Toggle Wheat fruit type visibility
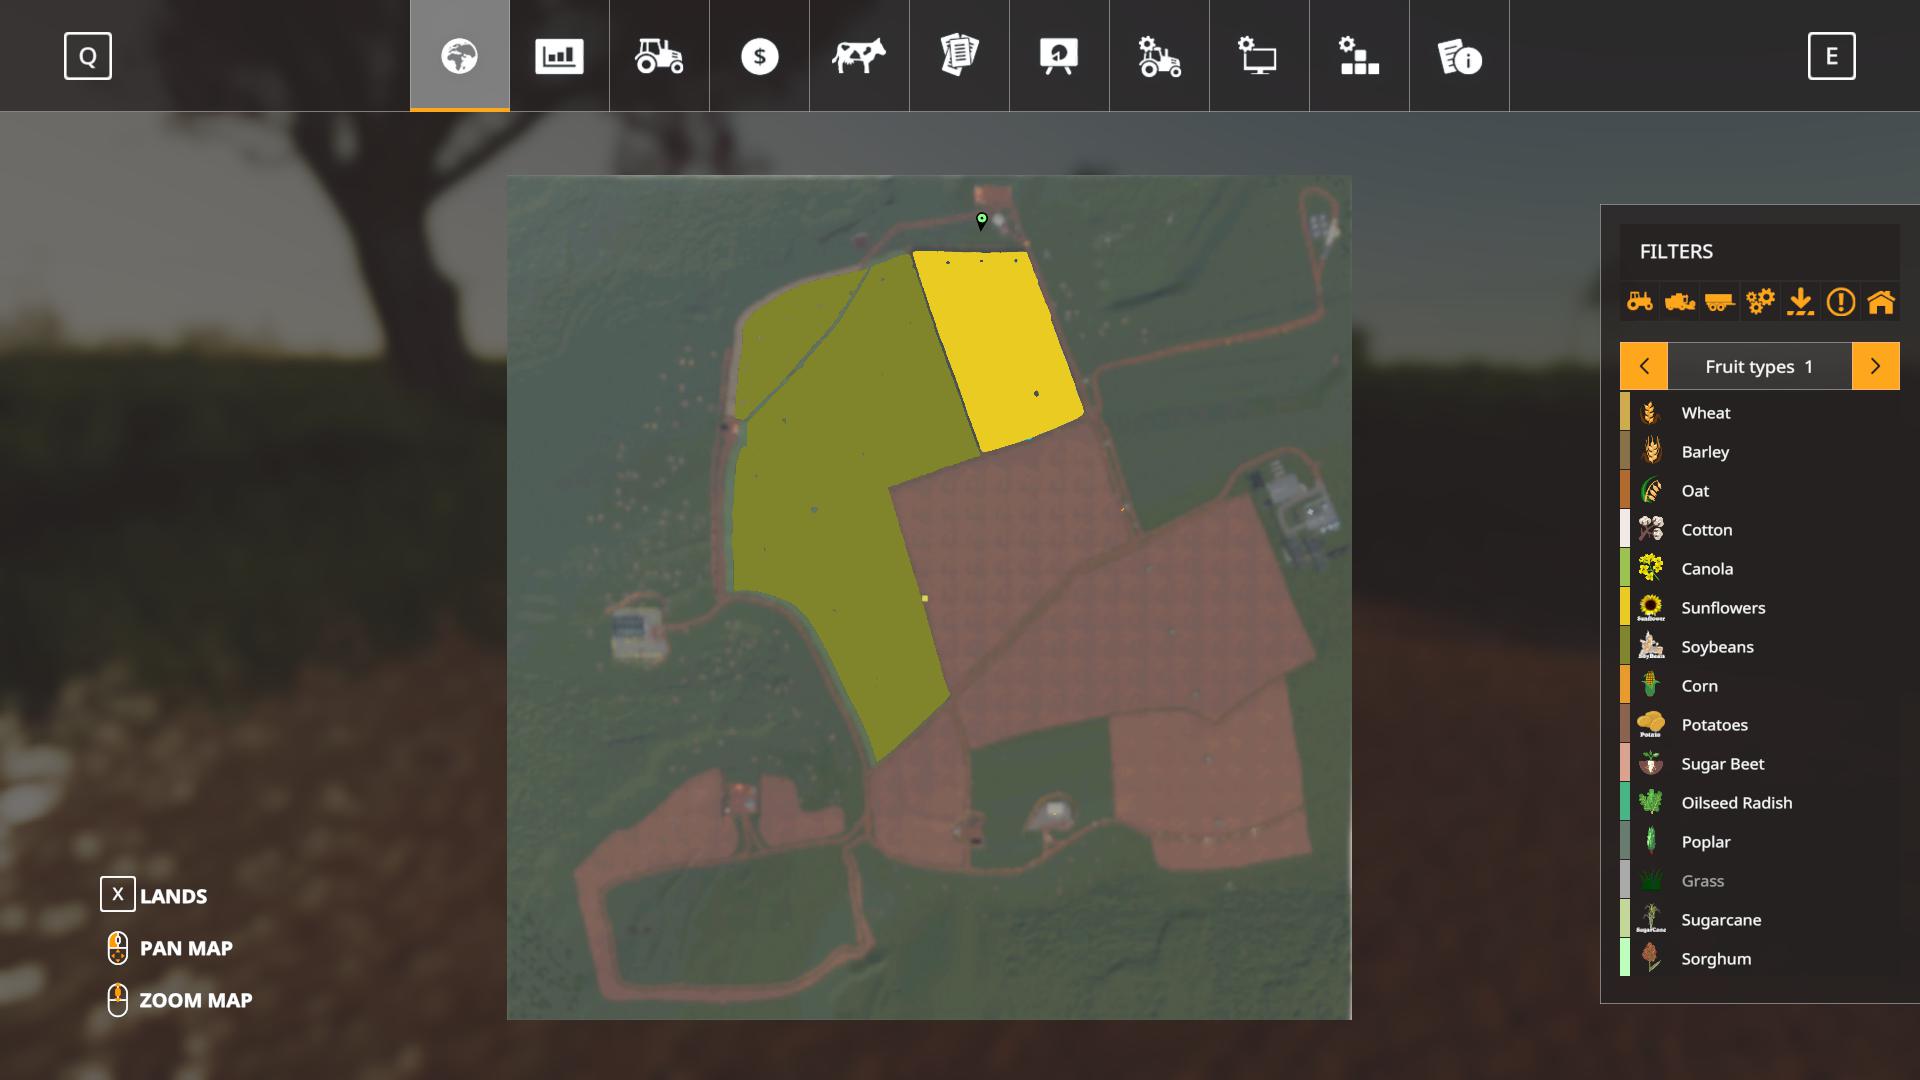 pyautogui.click(x=1705, y=413)
